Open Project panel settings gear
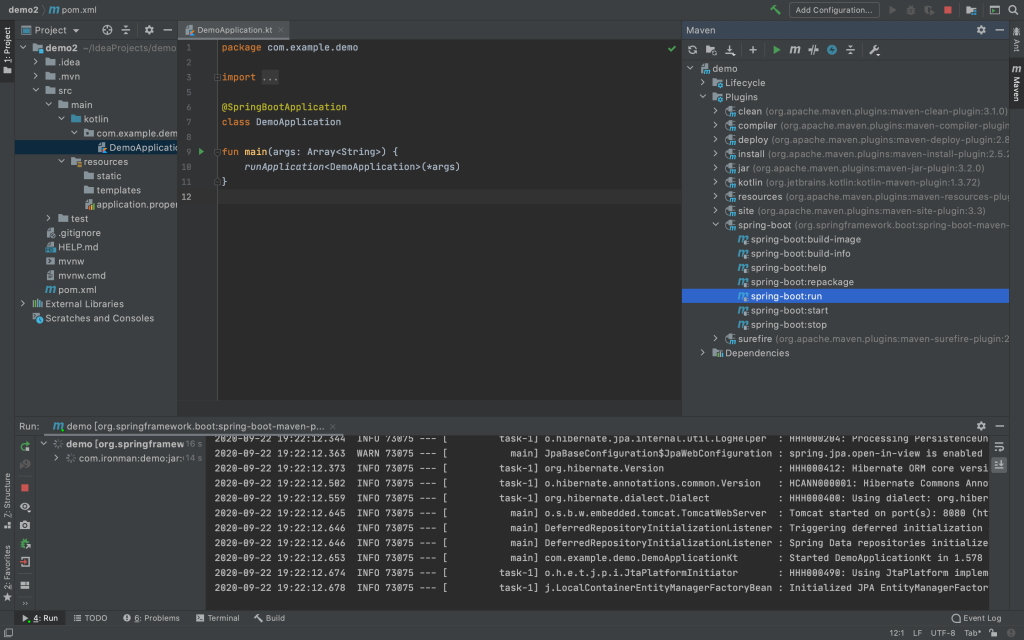The height and width of the screenshot is (640, 1024). point(149,30)
